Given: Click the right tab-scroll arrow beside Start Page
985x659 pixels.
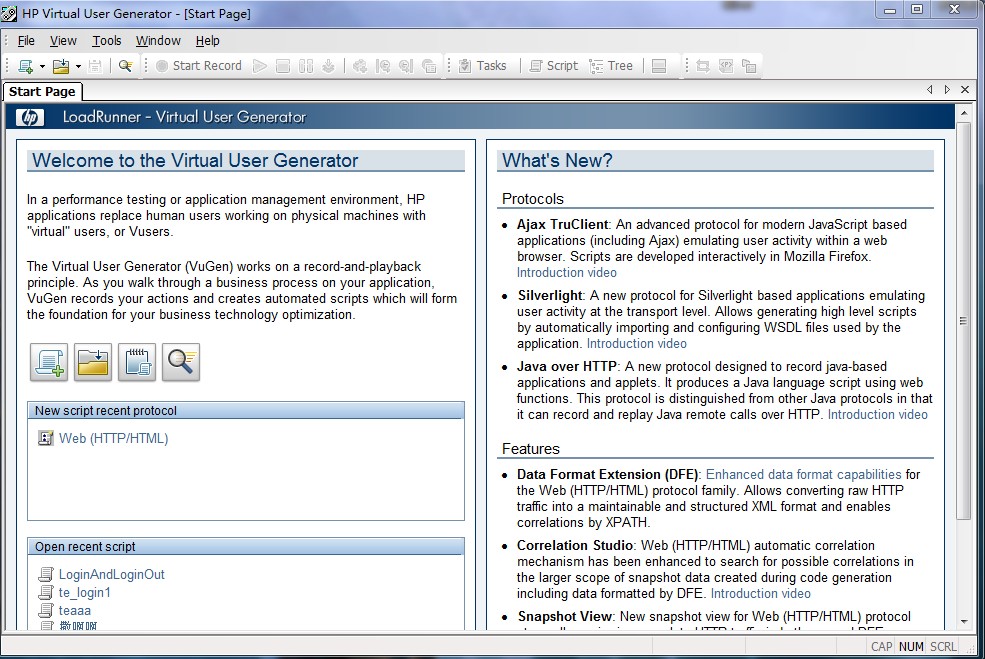Looking at the screenshot, I should pyautogui.click(x=947, y=90).
